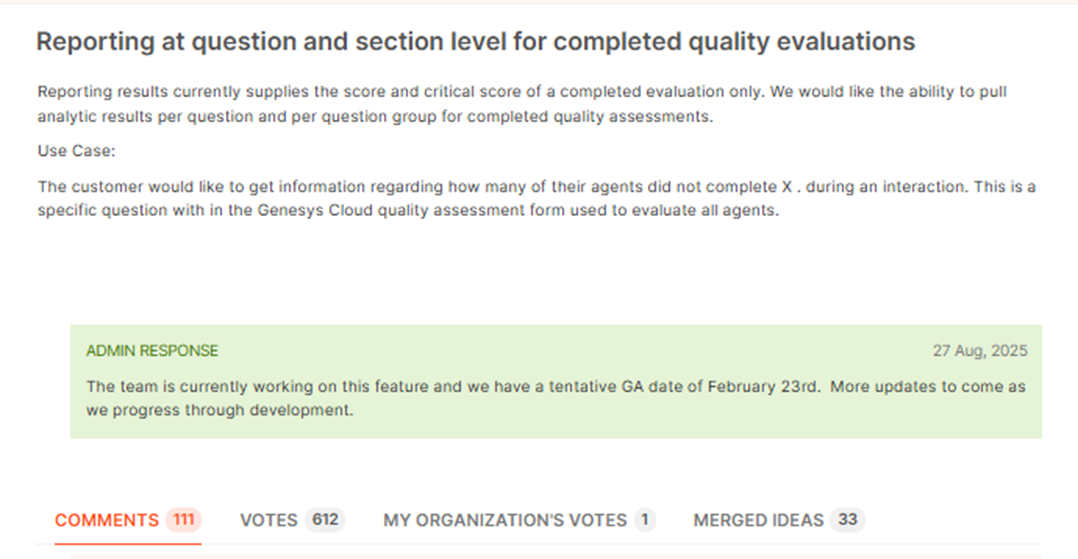This screenshot has width=1078, height=559.
Task: Open the Comments tab
Action: (106, 520)
